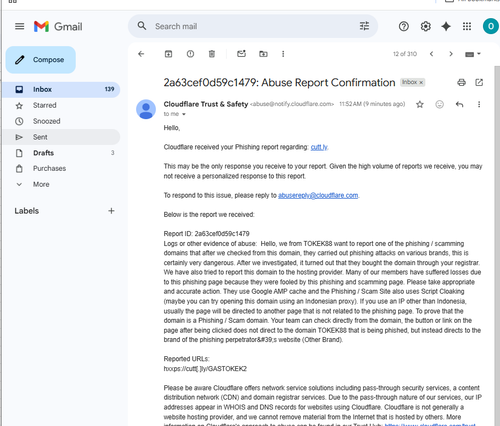
Task: Select the '12 of 310' counter text
Action: [405, 54]
